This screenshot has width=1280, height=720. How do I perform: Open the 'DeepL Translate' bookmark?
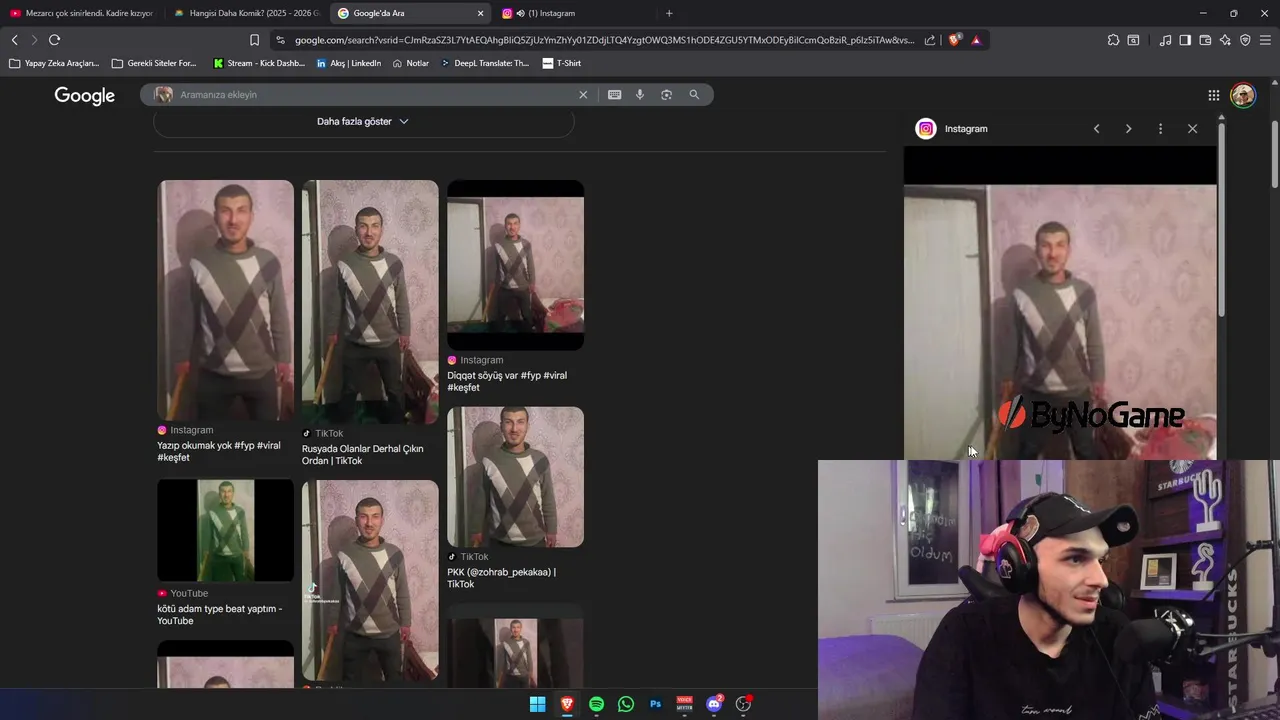(x=485, y=63)
